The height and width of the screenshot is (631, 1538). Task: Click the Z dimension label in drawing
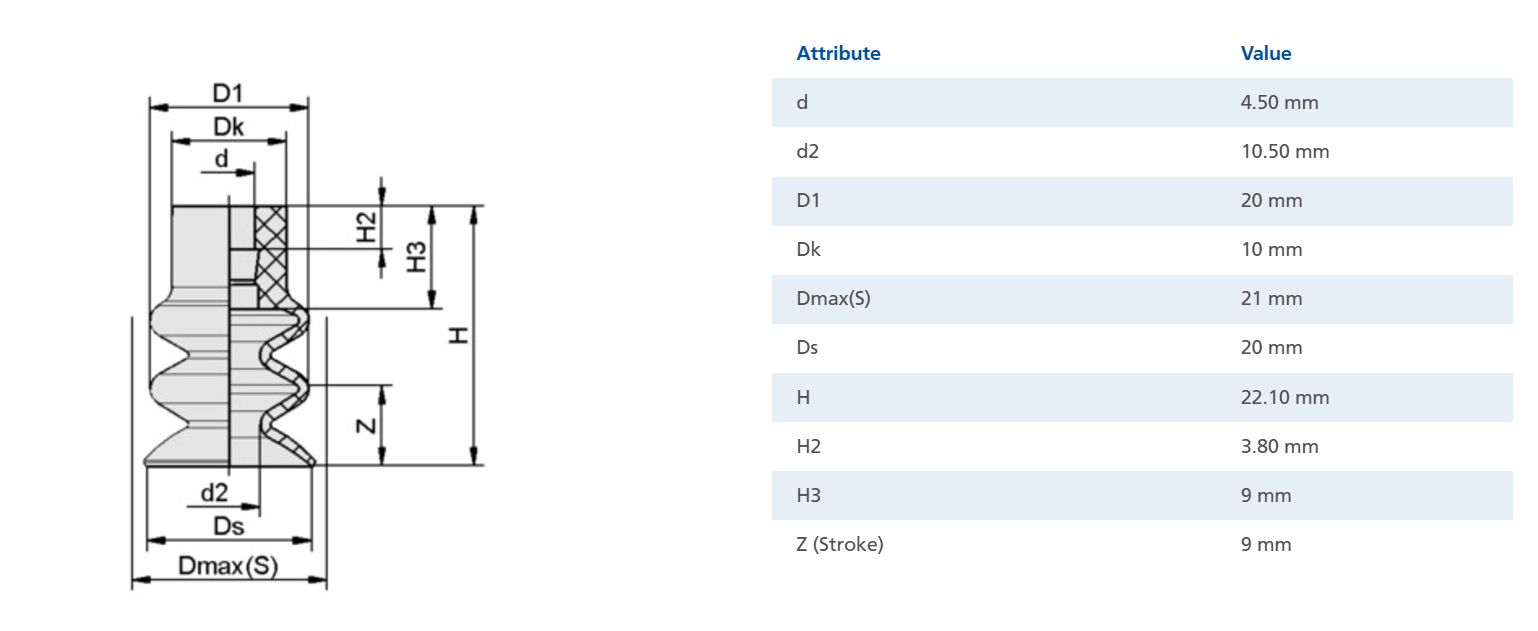point(367,425)
